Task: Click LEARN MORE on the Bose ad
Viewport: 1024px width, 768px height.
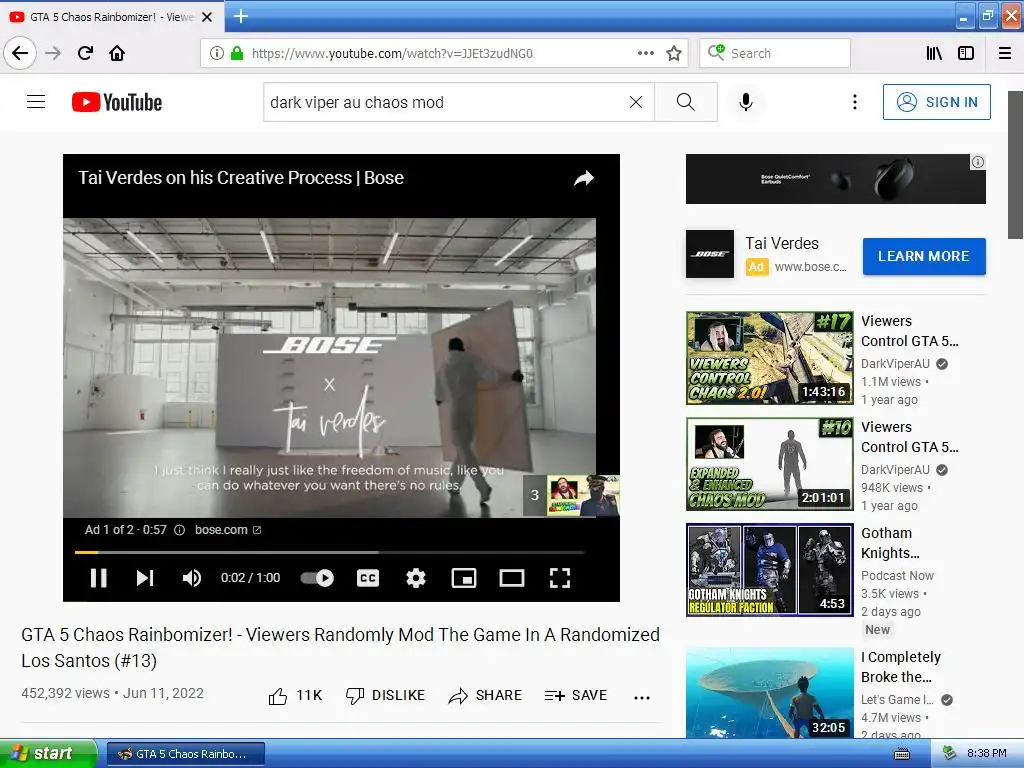Action: coord(923,256)
